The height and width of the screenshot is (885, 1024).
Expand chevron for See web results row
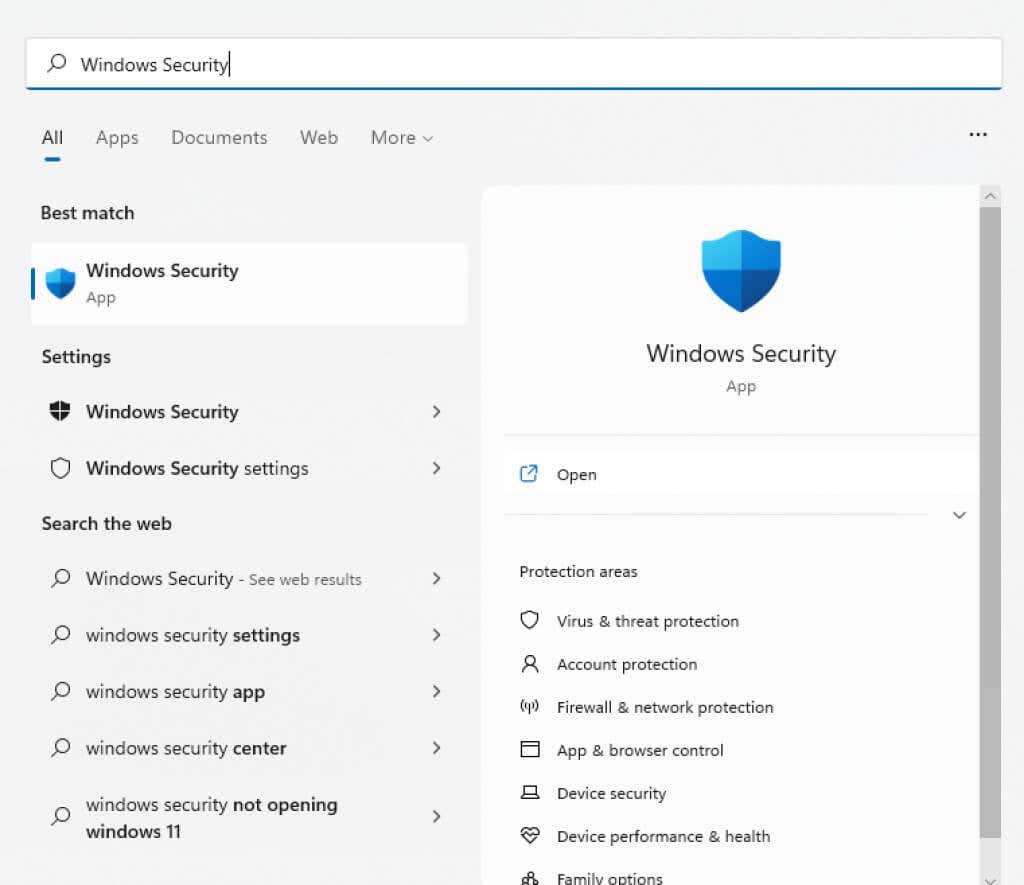[x=436, y=579]
